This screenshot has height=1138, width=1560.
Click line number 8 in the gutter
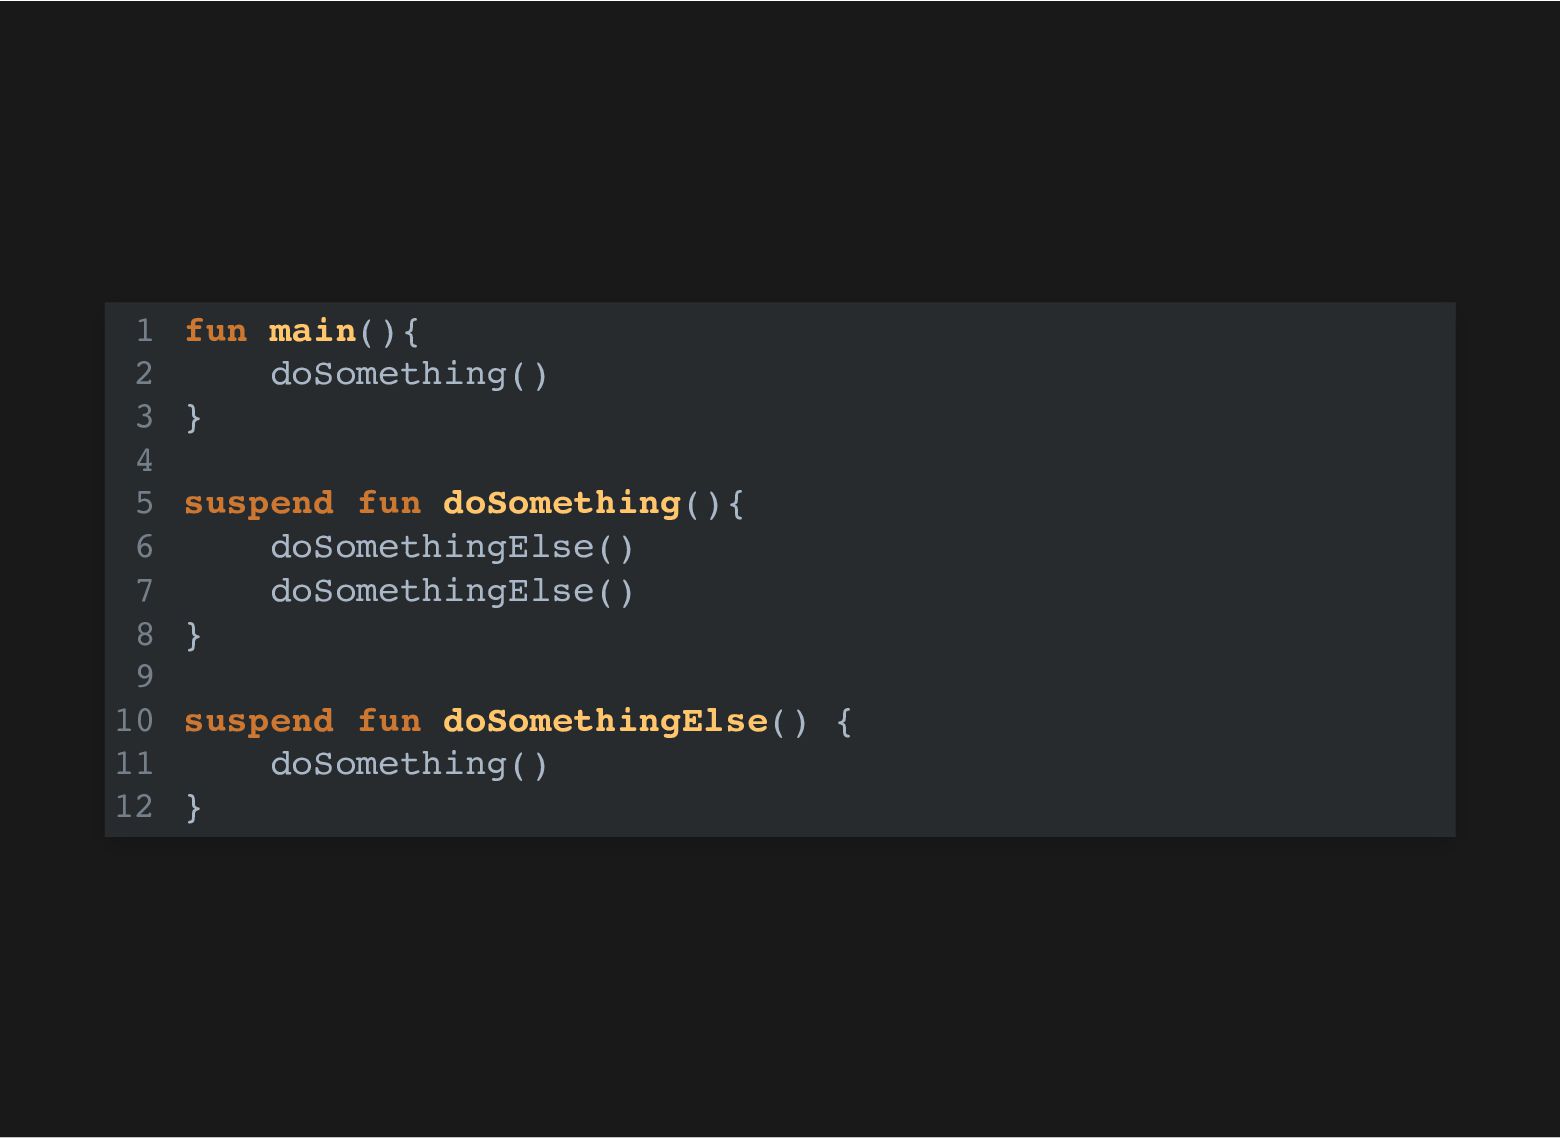pyautogui.click(x=145, y=634)
